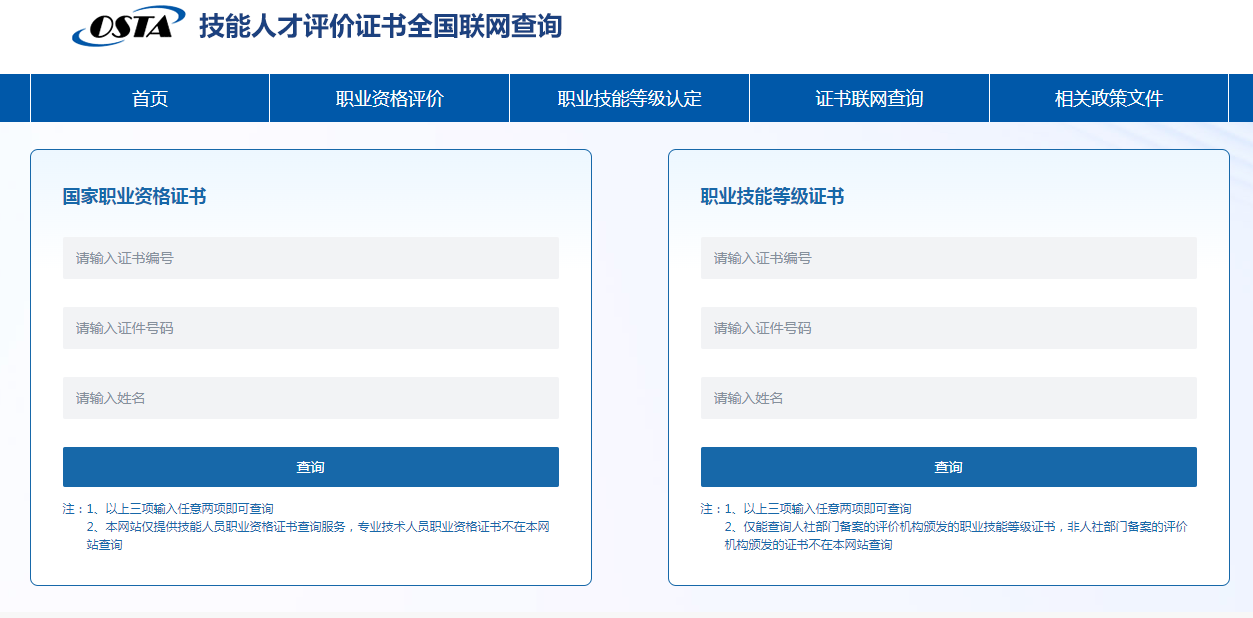This screenshot has width=1253, height=618.
Task: Focus ID number field under 国家职业资格证书
Action: 310,328
